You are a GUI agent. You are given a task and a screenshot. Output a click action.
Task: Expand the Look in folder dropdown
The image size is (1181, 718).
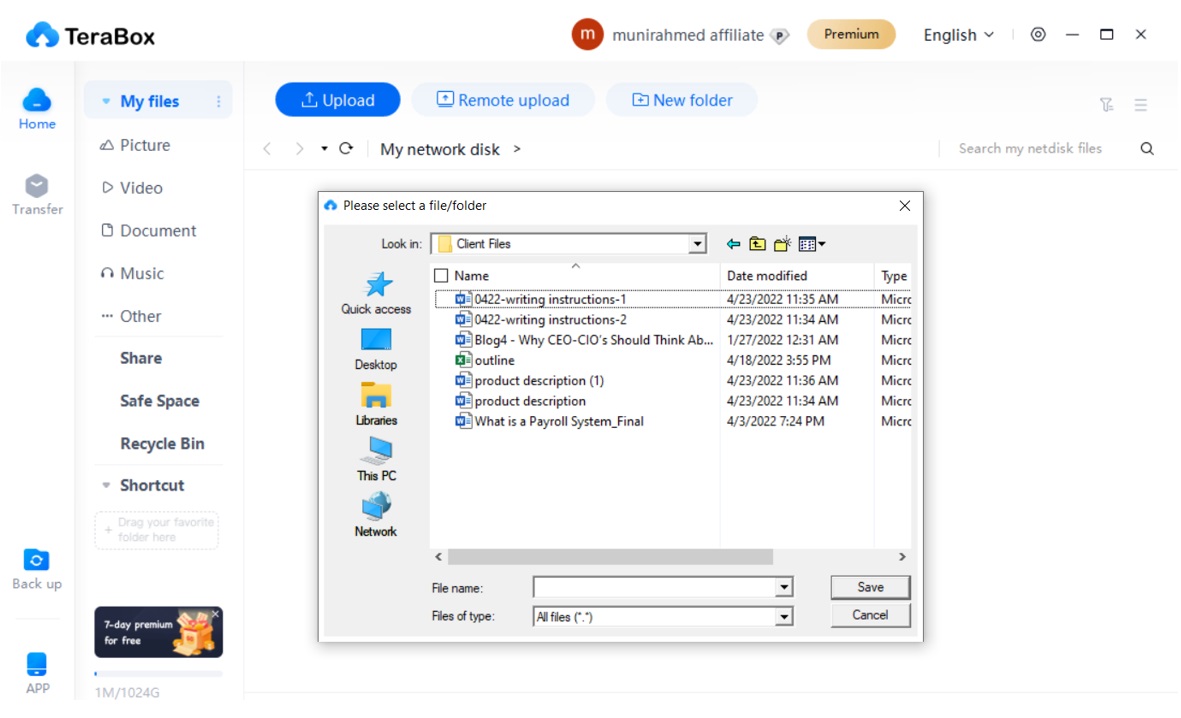click(697, 243)
